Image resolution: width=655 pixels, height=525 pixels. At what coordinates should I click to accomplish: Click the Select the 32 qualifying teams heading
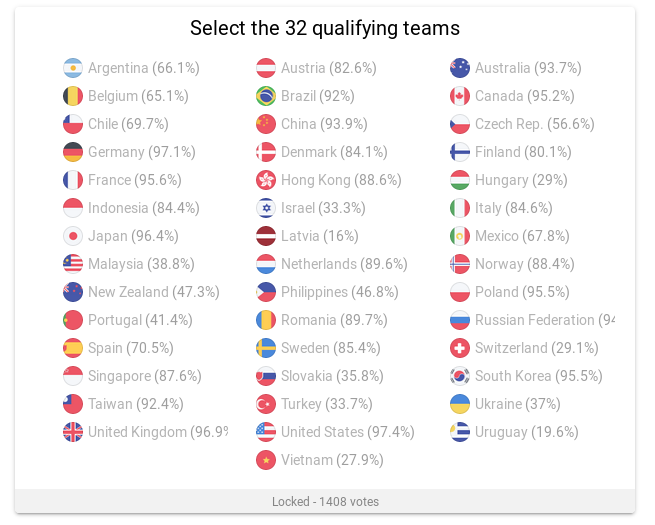click(x=325, y=28)
